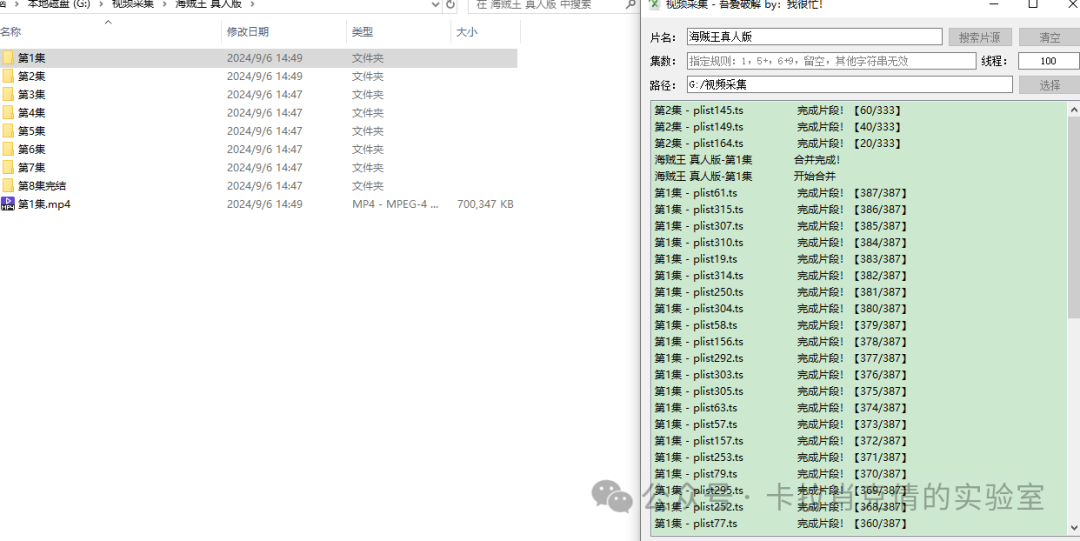This screenshot has height=541, width=1080.
Task: Click the 【387/387】 progress count
Action: pyautogui.click(x=879, y=193)
